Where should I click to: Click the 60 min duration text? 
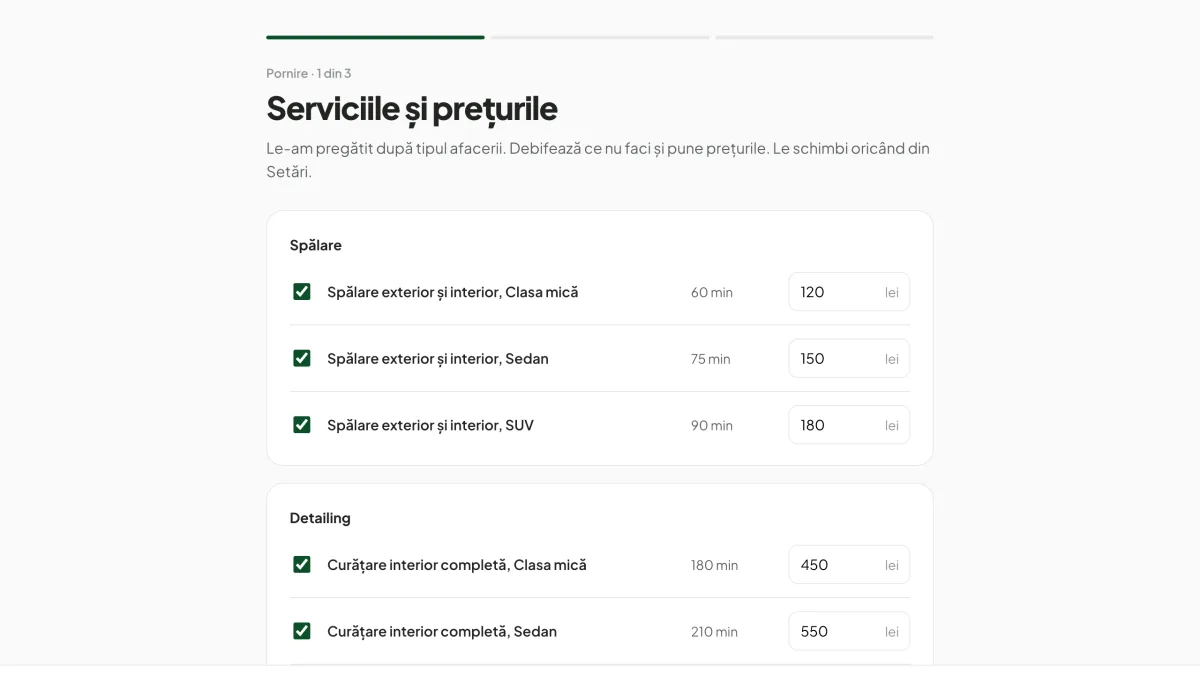pyautogui.click(x=712, y=293)
